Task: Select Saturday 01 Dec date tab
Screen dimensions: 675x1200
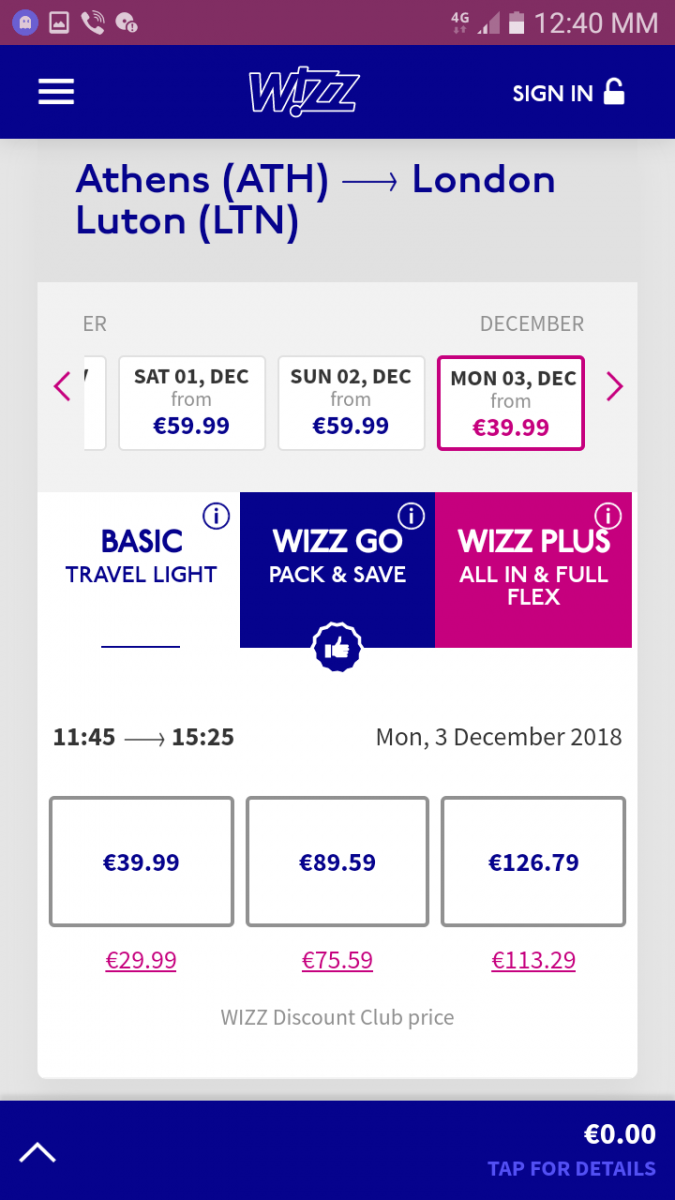Action: pyautogui.click(x=191, y=402)
